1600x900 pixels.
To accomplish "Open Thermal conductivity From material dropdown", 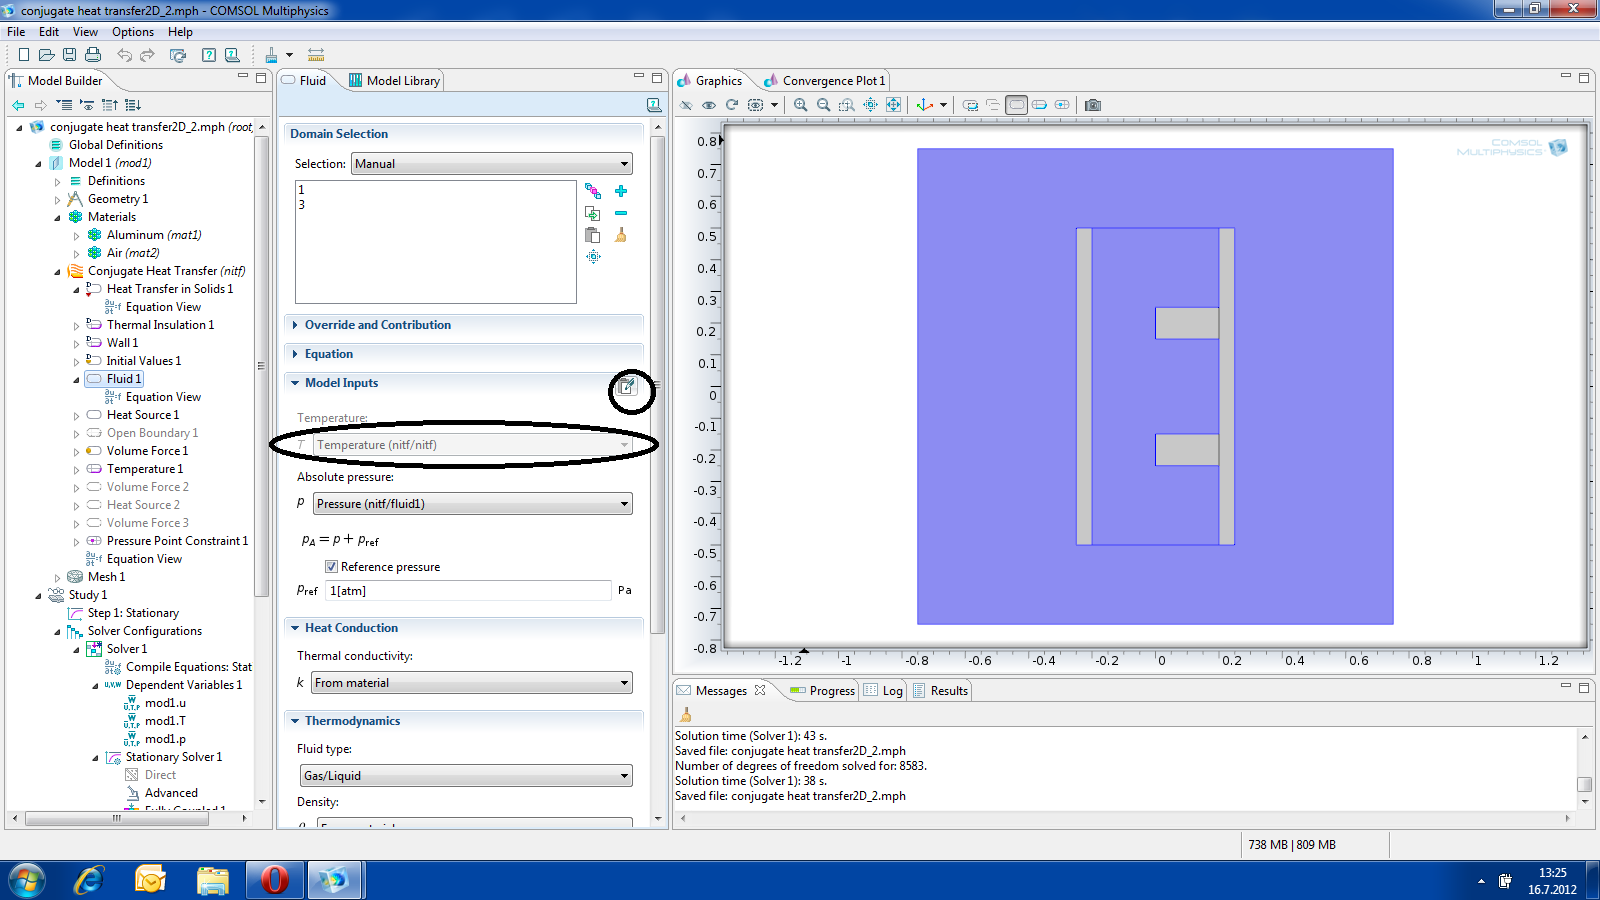I will click(472, 683).
